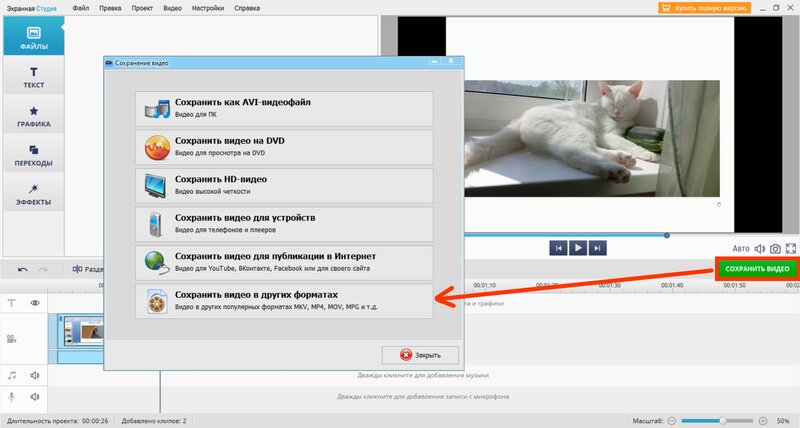800x428 pixels.
Task: Choose Сохранить видео для устройств option
Action: pyautogui.click(x=284, y=224)
